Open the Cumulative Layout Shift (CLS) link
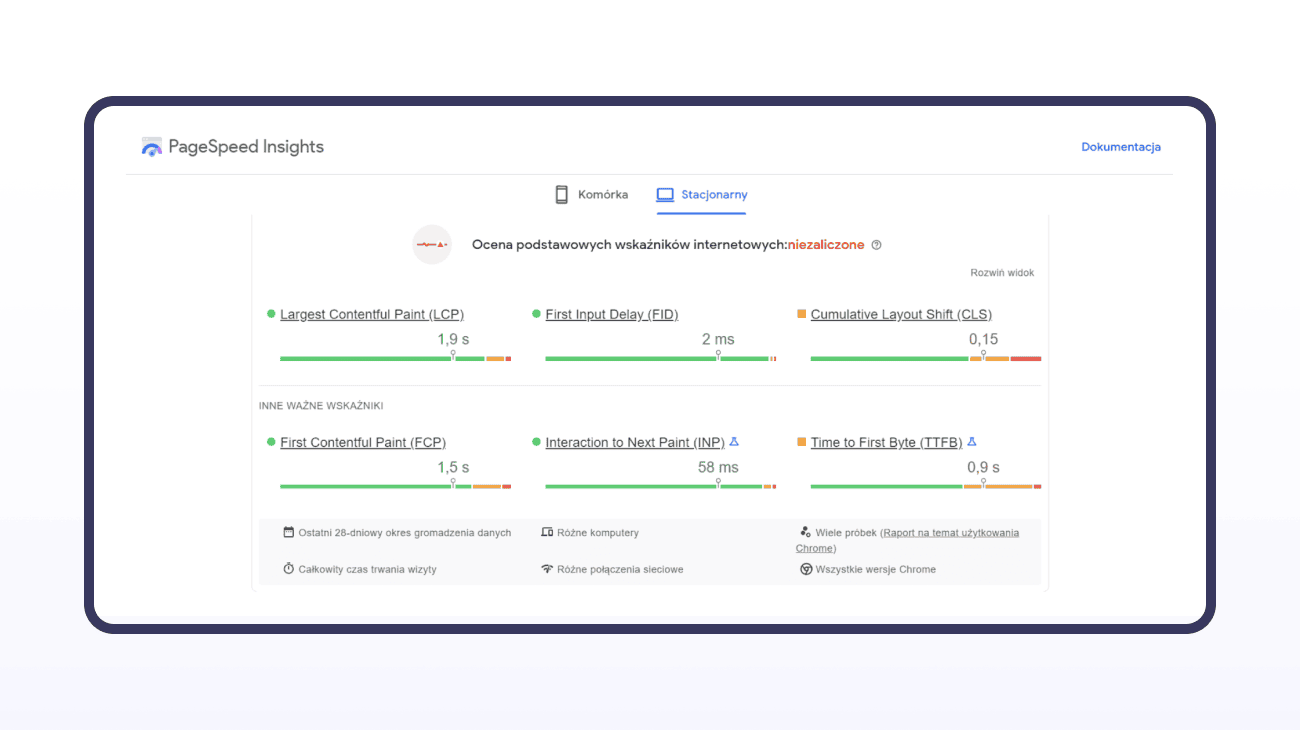Image resolution: width=1300 pixels, height=730 pixels. pos(901,314)
